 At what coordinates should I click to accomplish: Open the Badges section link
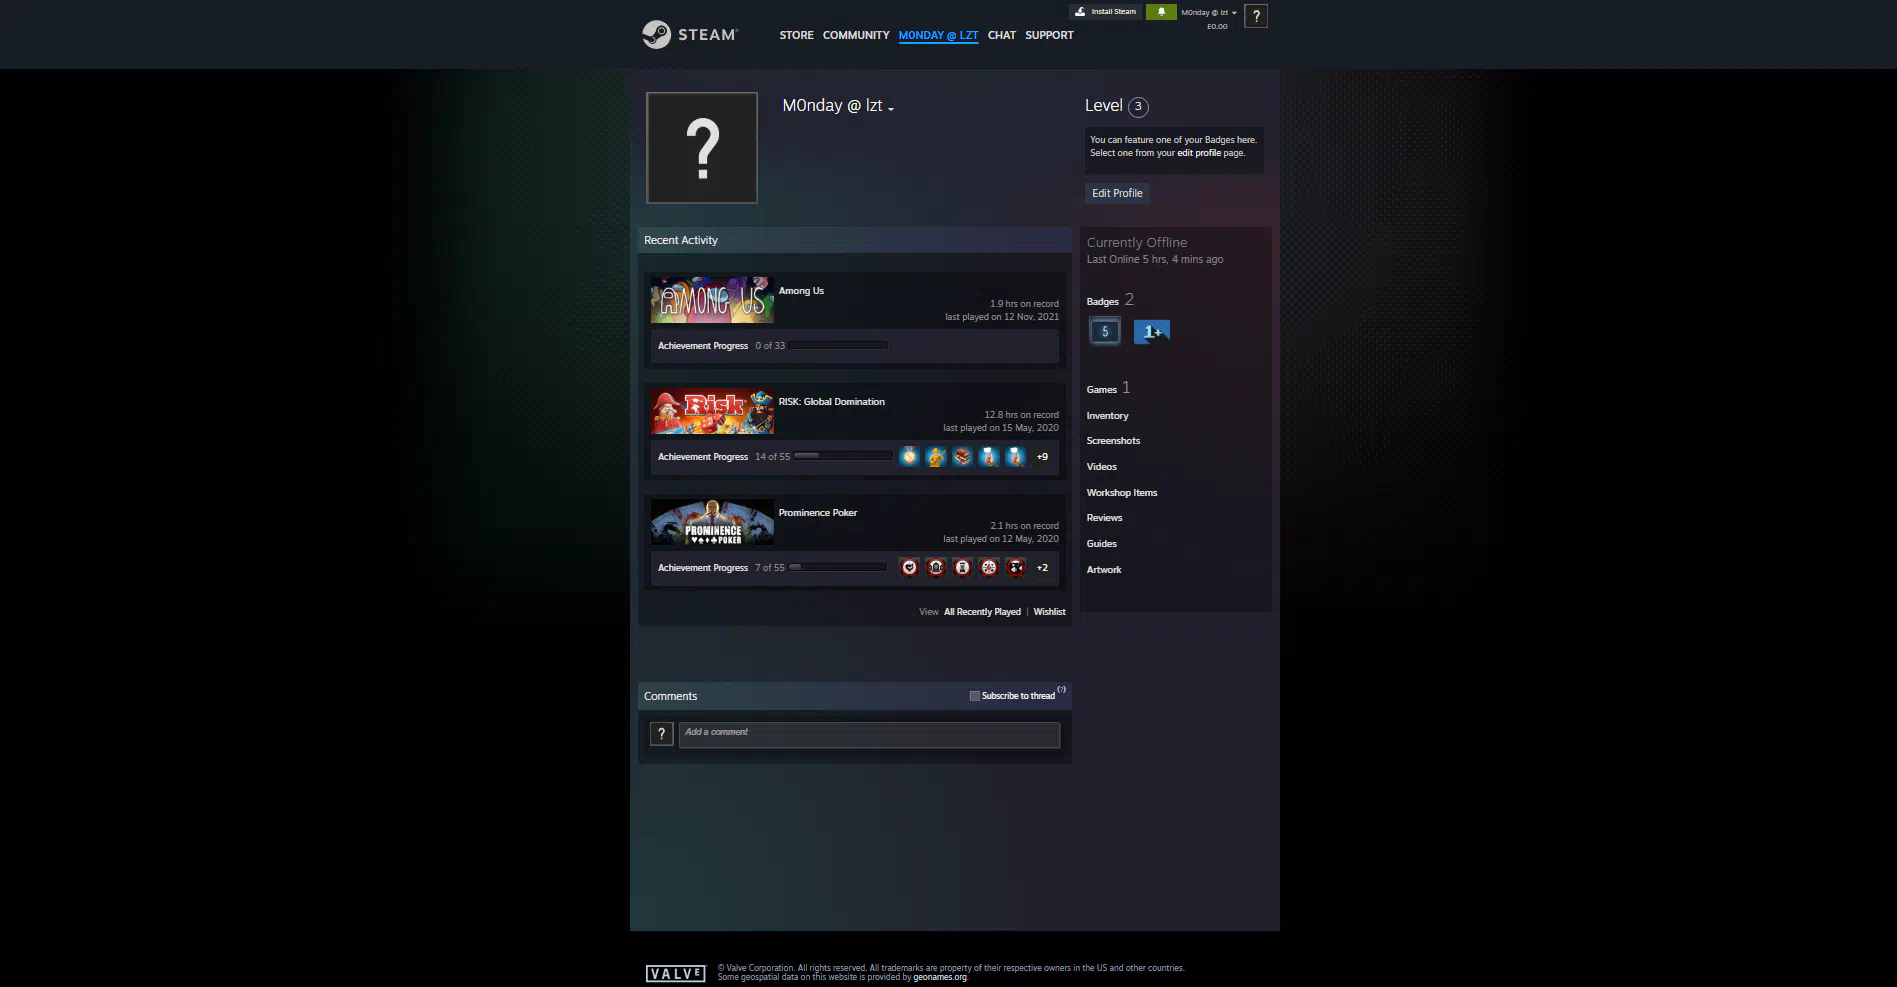coord(1103,302)
